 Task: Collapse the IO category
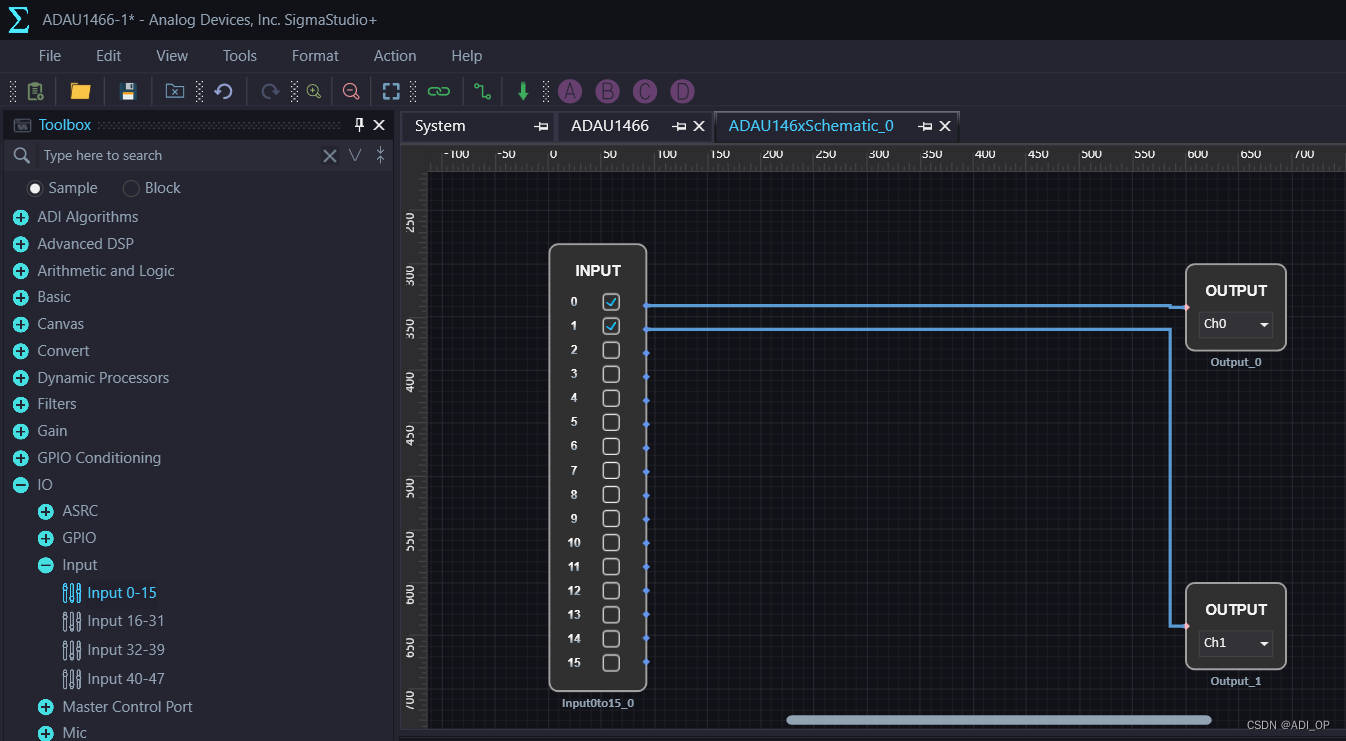pos(20,485)
